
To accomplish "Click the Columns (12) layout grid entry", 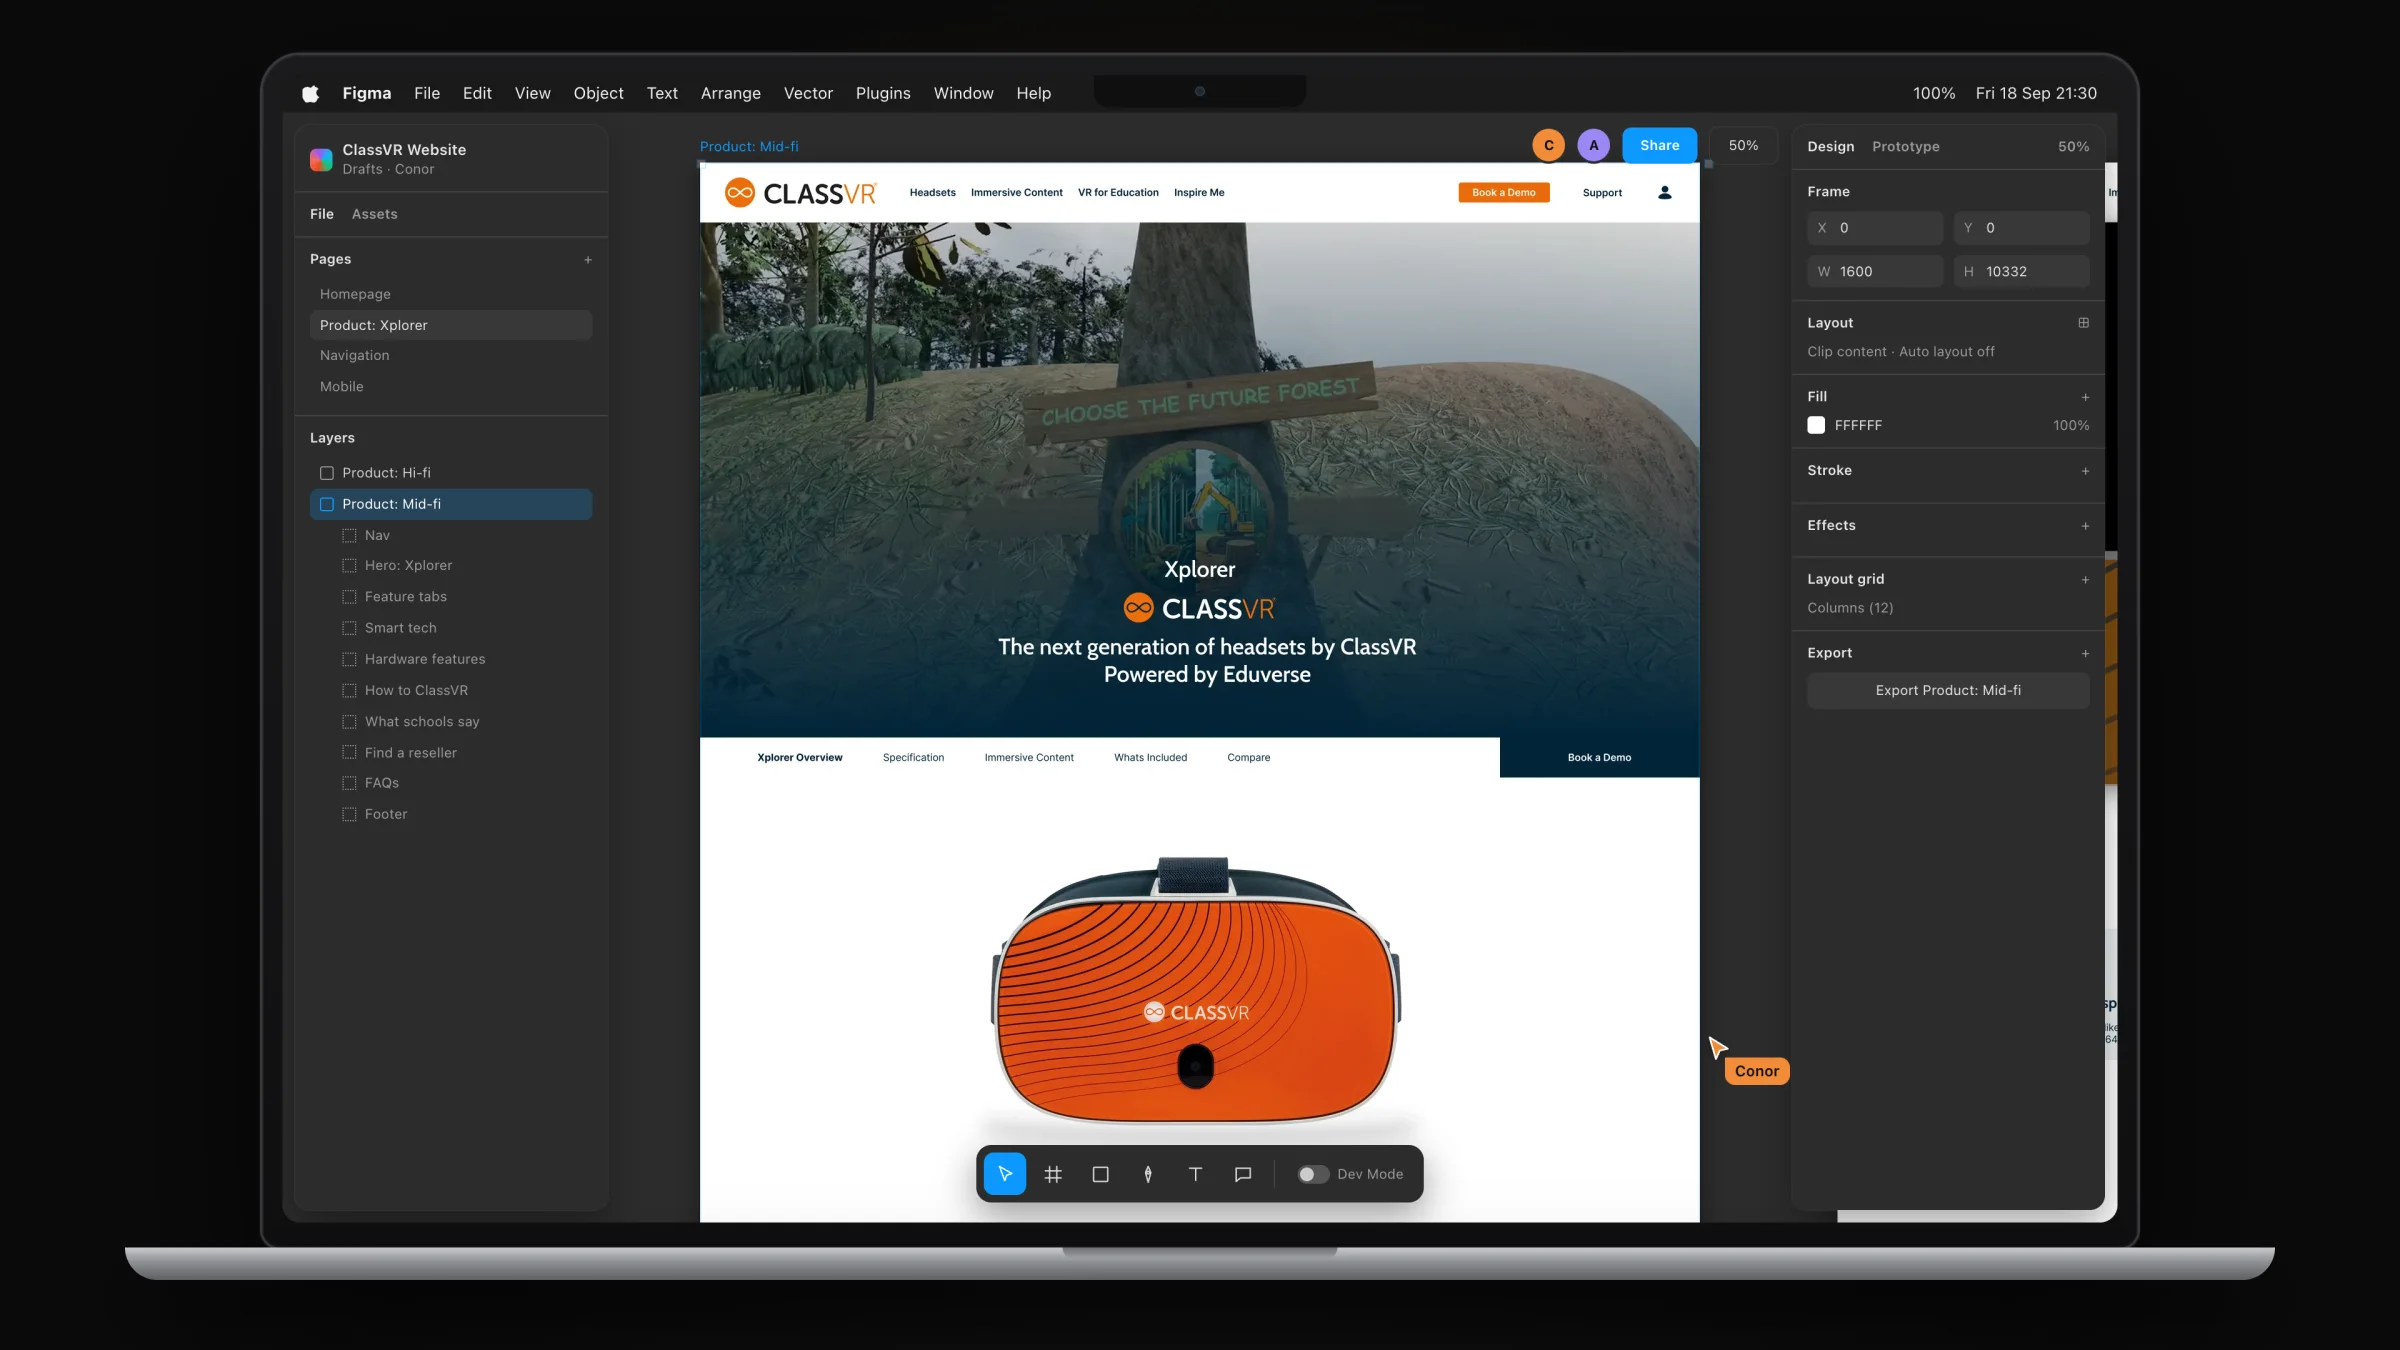I will pos(1850,608).
